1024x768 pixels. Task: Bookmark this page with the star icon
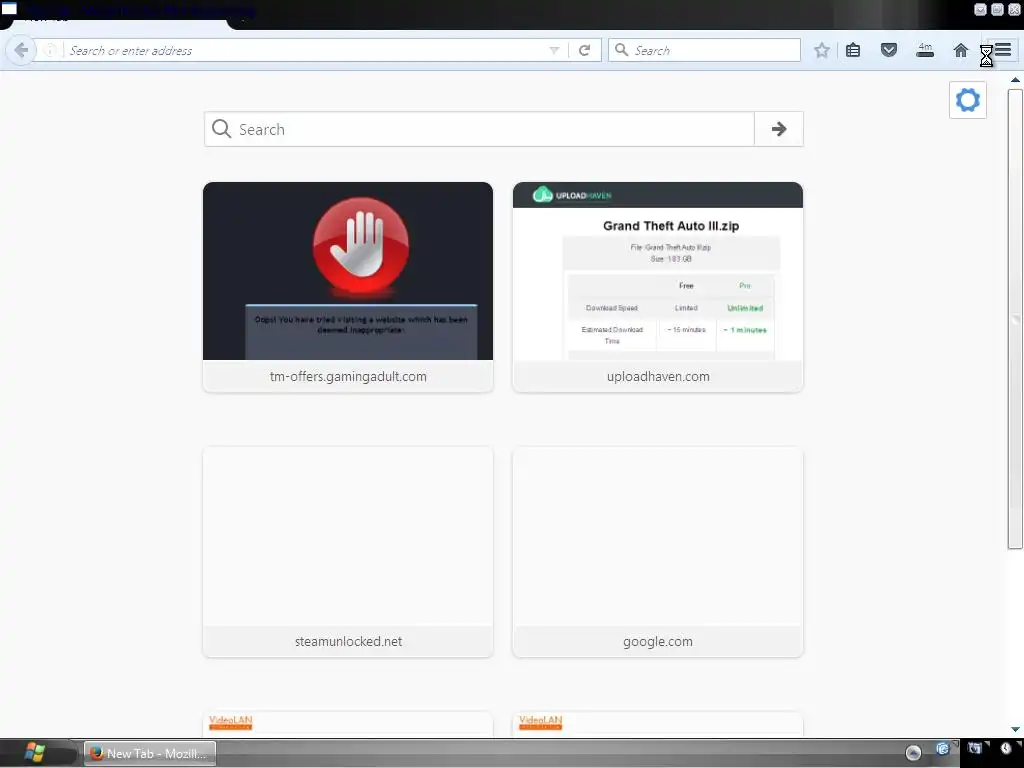pyautogui.click(x=822, y=50)
